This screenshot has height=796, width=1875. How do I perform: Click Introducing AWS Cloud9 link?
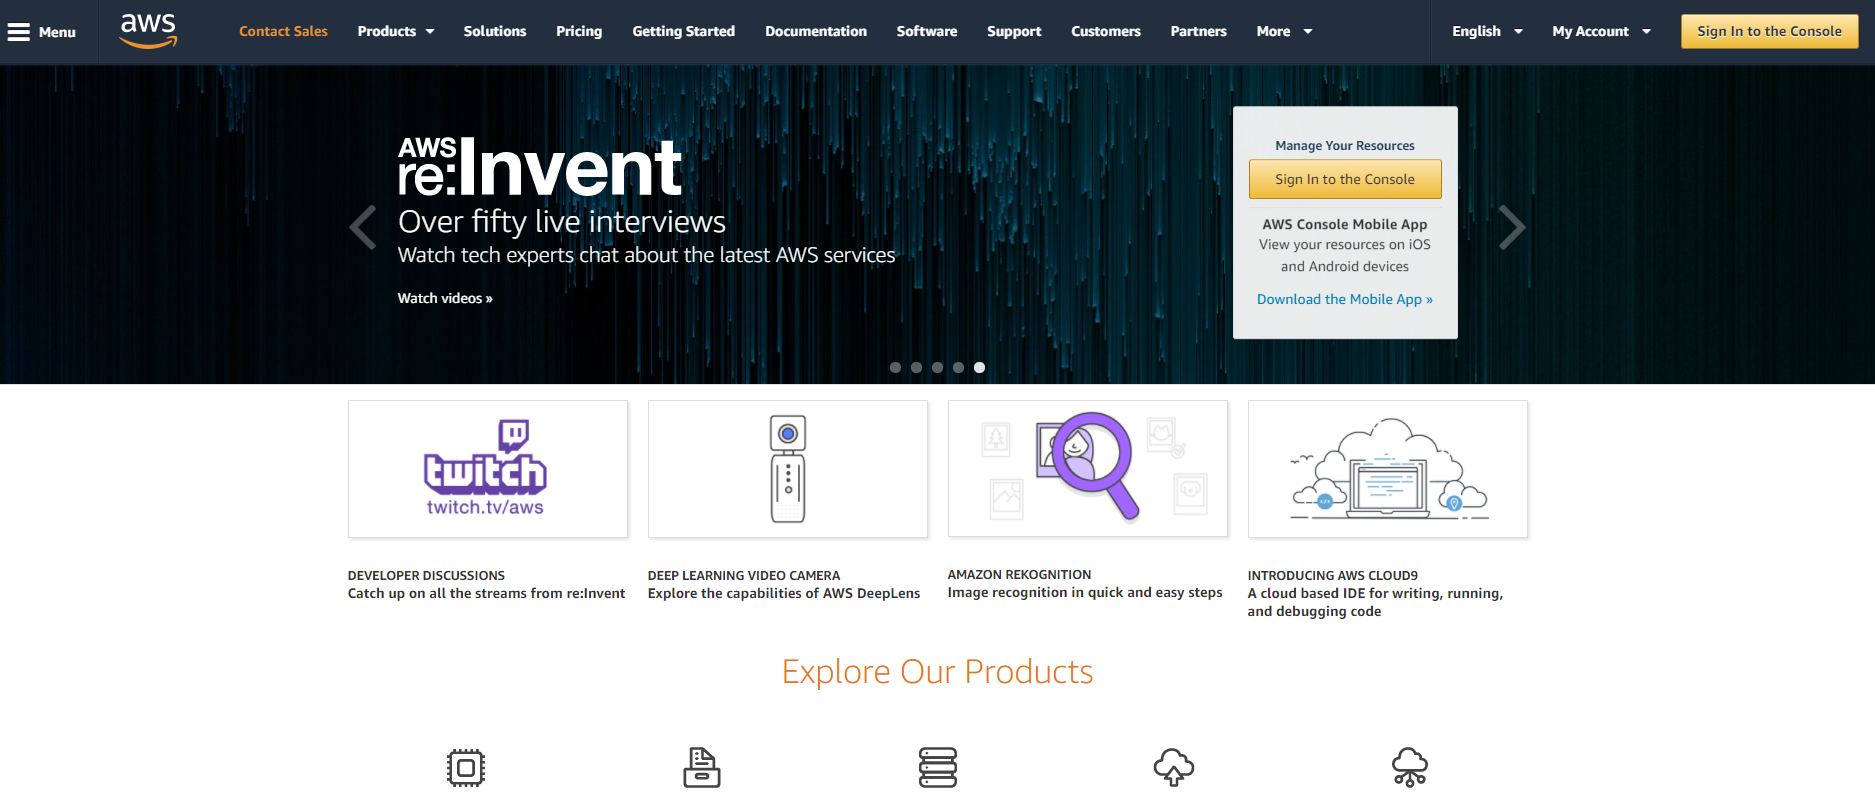[x=1375, y=593]
